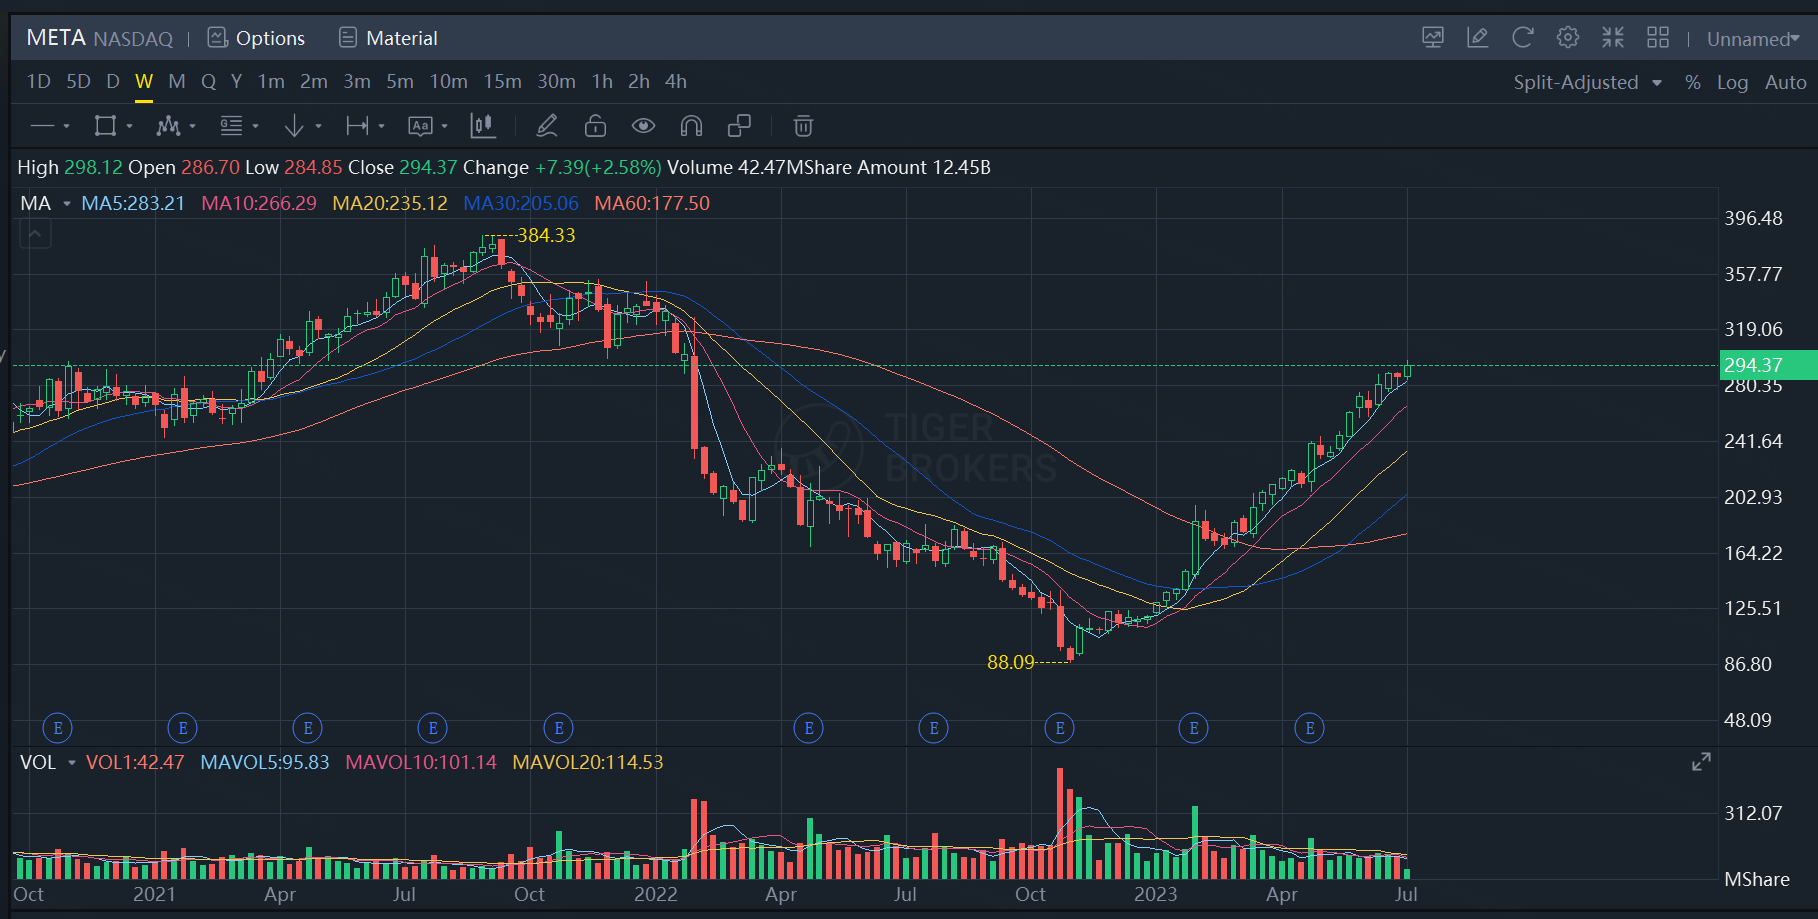This screenshot has width=1818, height=919.
Task: Delete drawings with the trash icon
Action: click(803, 126)
